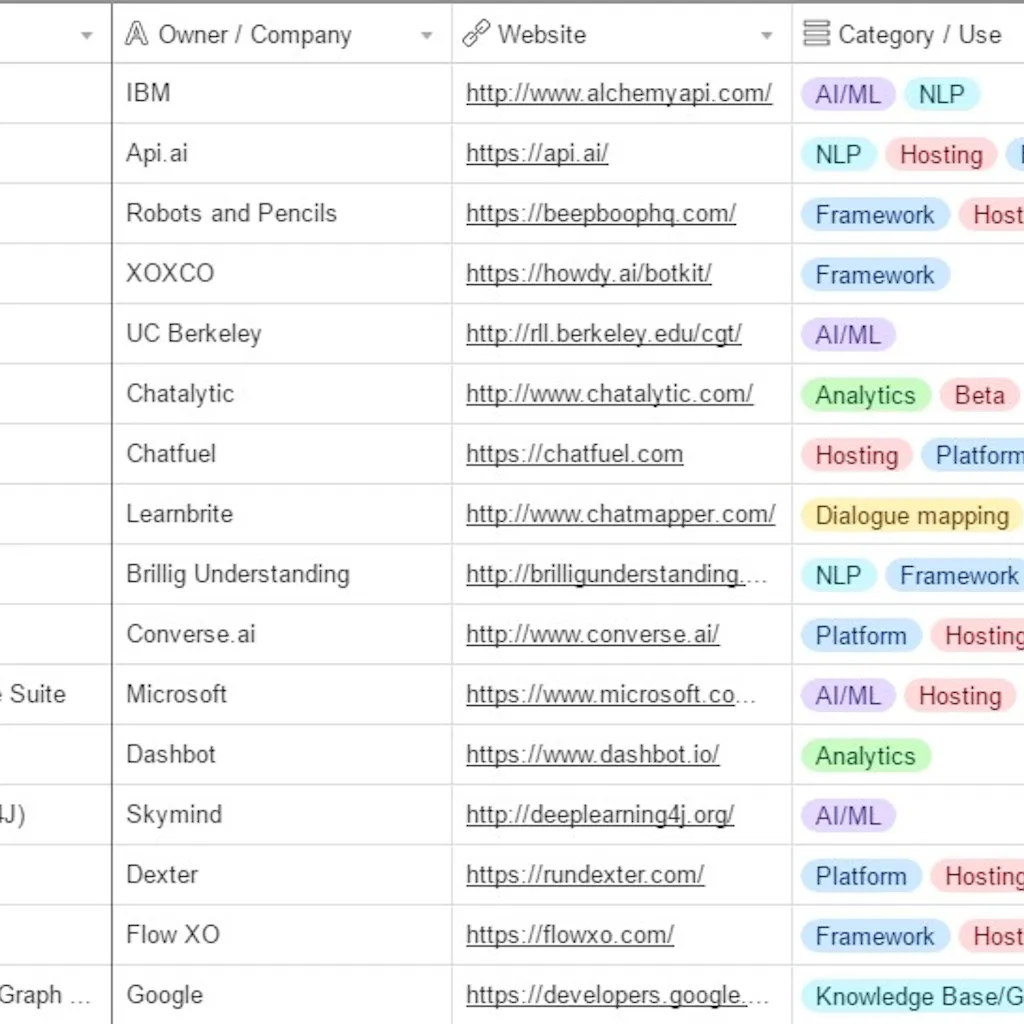Open the first column's header dropdown arrow
Viewport: 1024px width, 1024px height.
(x=87, y=35)
